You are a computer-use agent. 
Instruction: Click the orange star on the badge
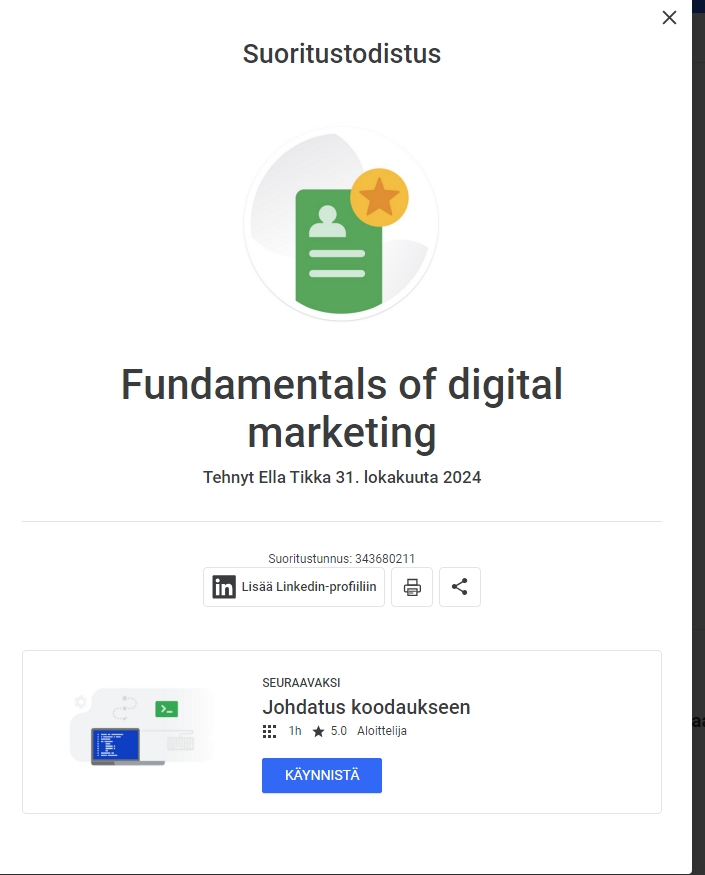[x=379, y=197]
